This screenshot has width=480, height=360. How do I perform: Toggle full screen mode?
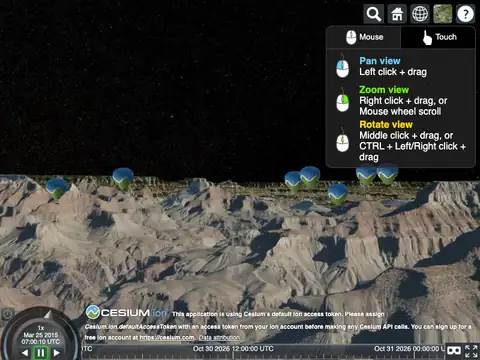tap(471, 351)
